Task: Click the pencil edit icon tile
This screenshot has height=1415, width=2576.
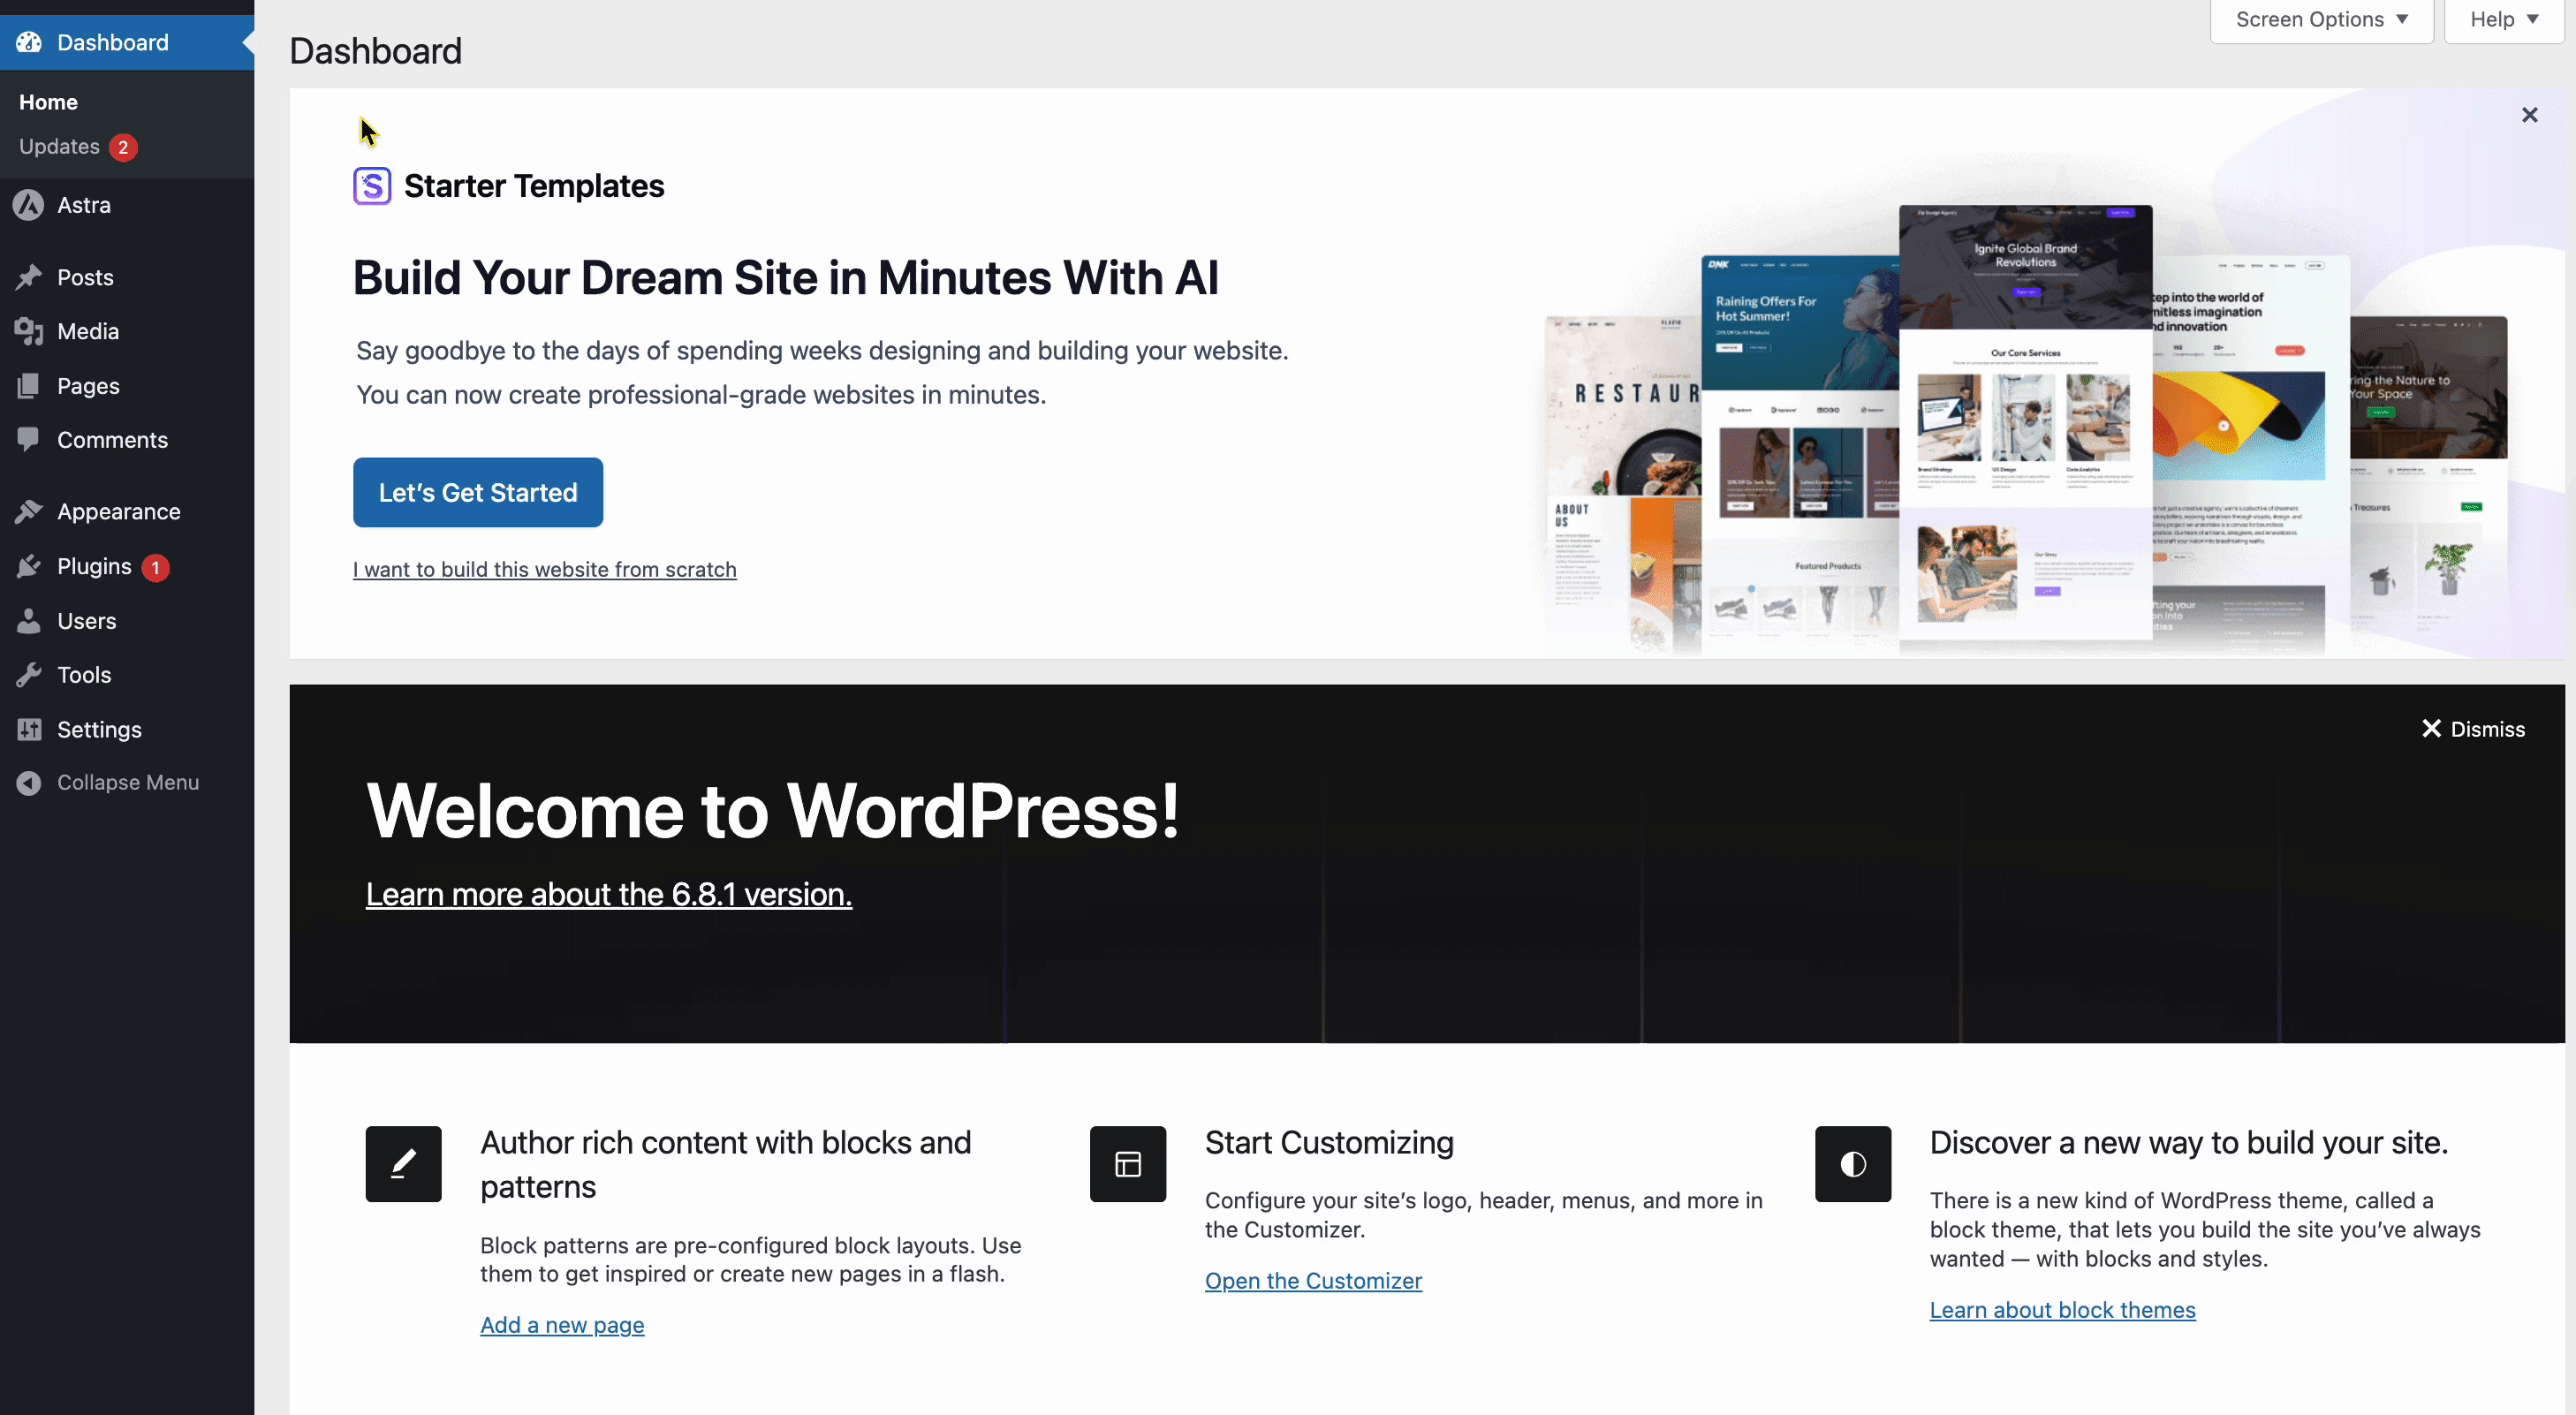Action: 403,1164
